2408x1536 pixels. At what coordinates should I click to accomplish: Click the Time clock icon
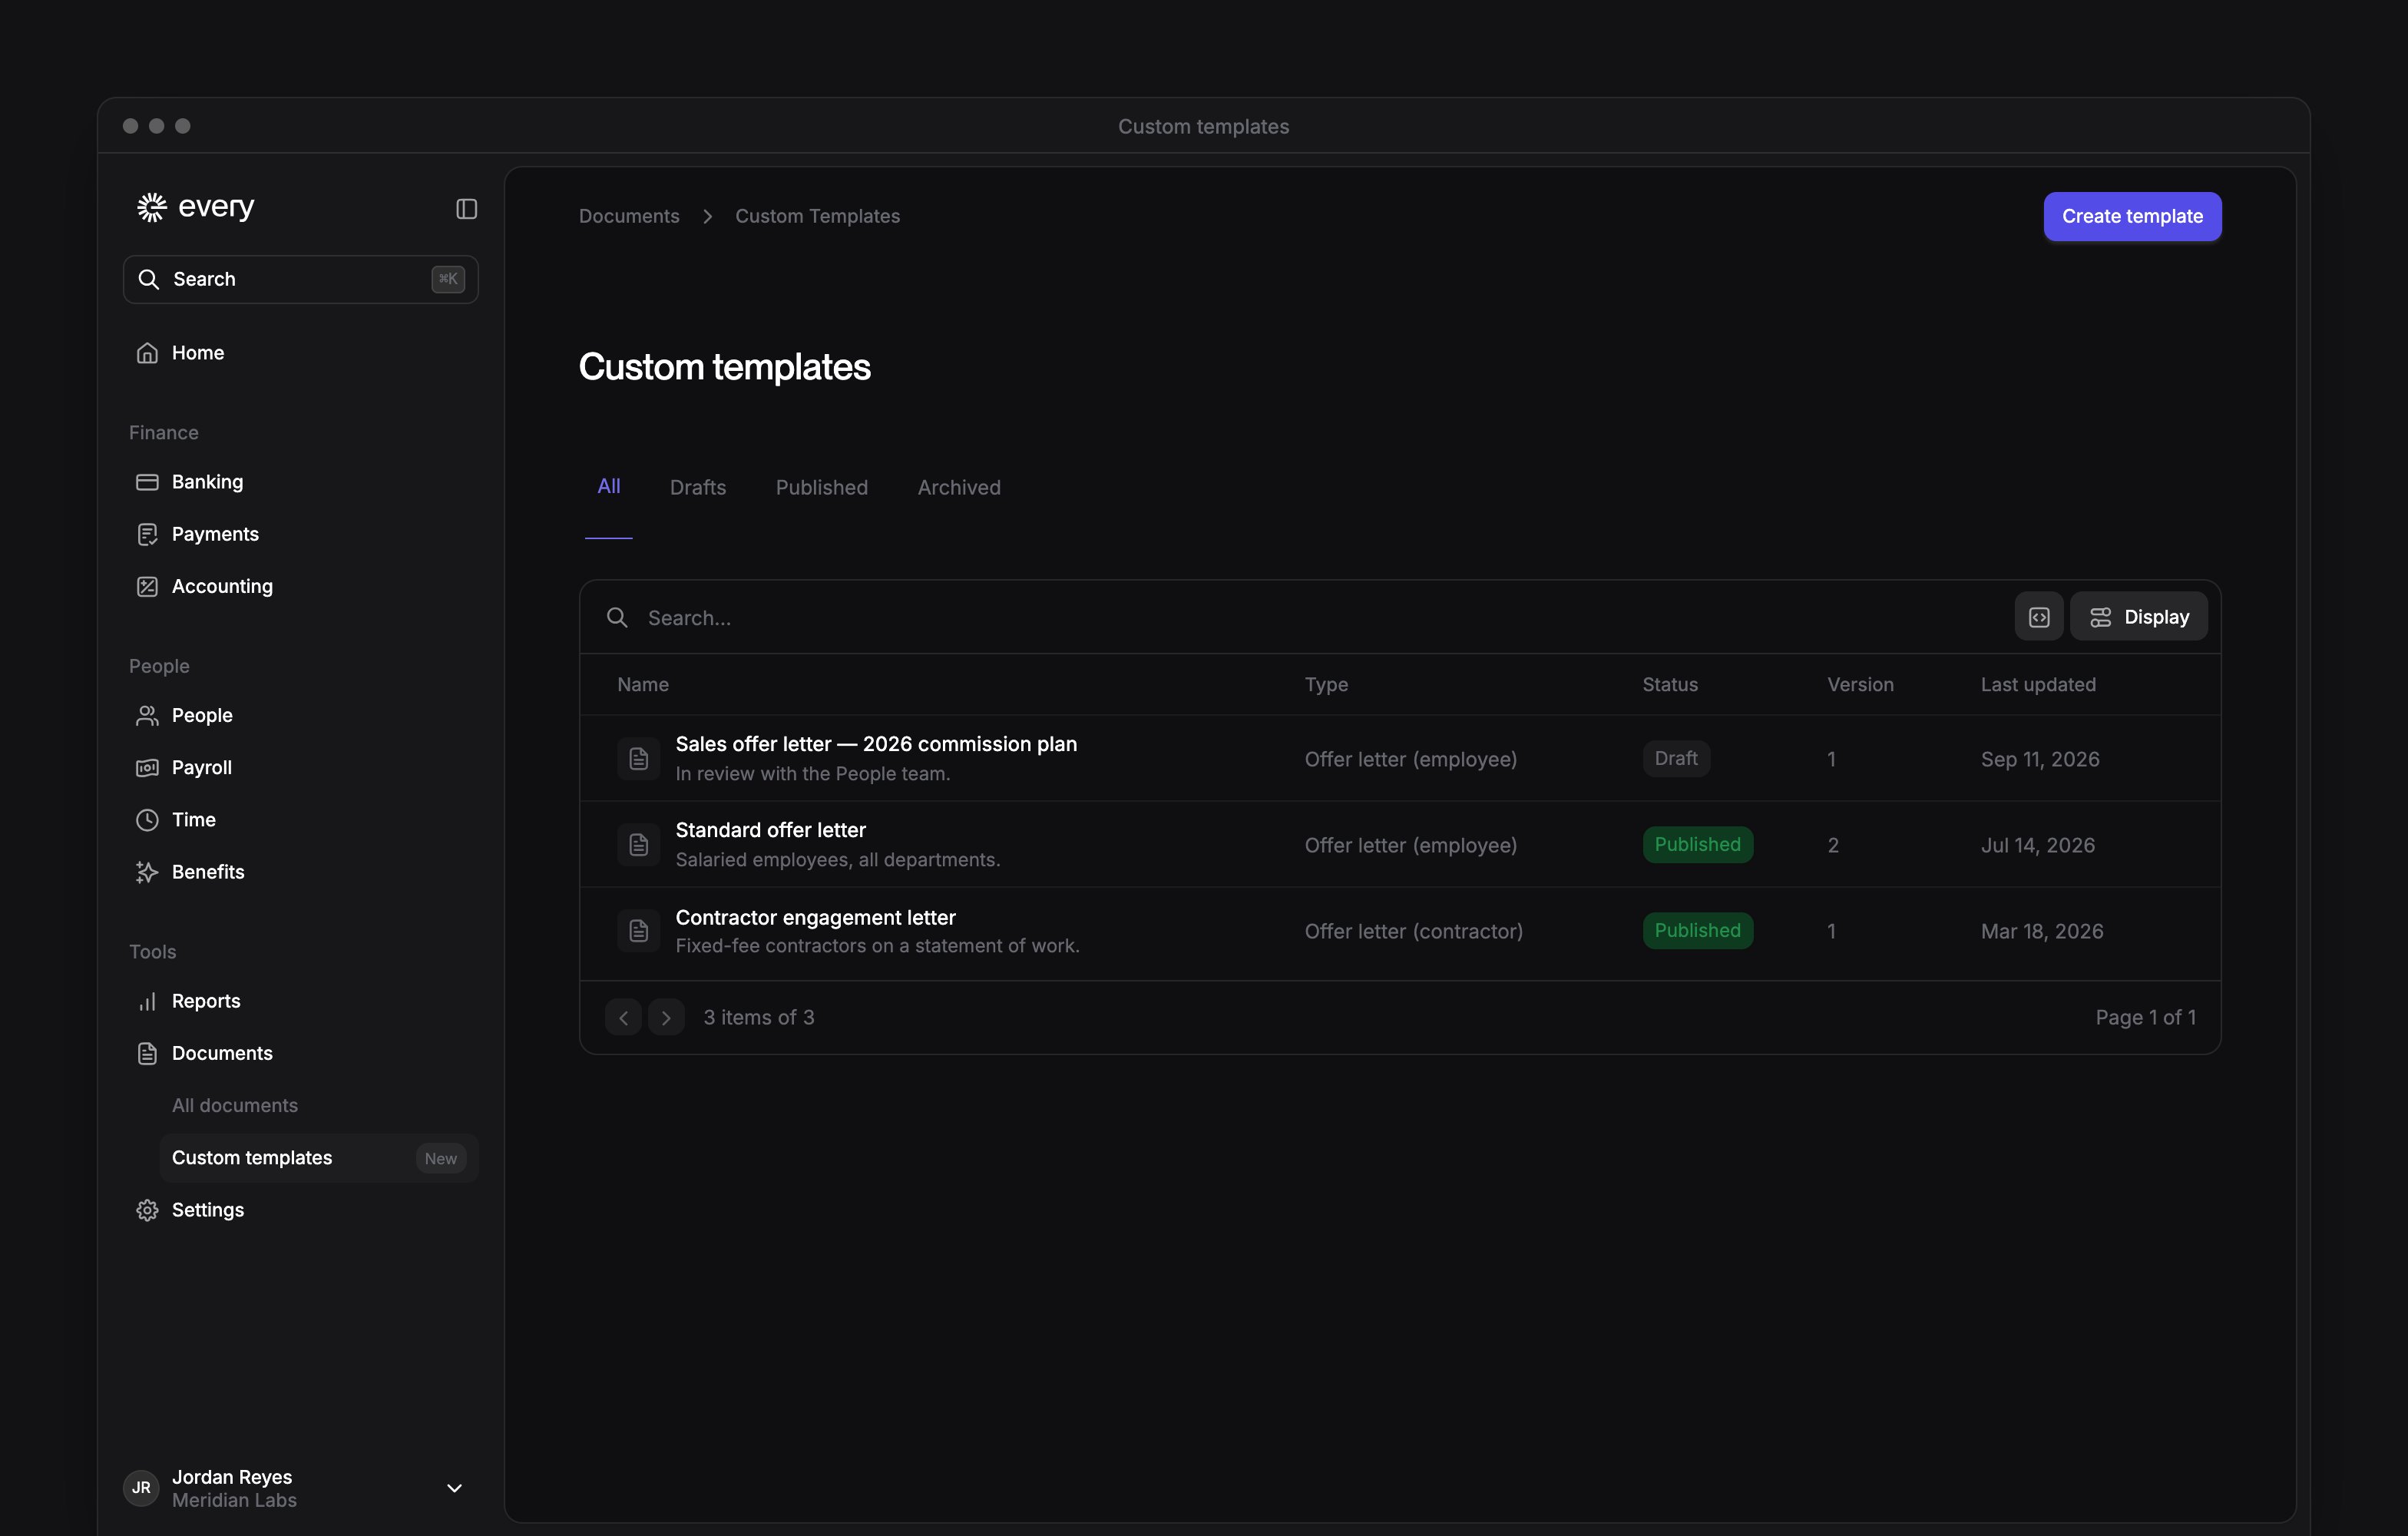coord(147,820)
